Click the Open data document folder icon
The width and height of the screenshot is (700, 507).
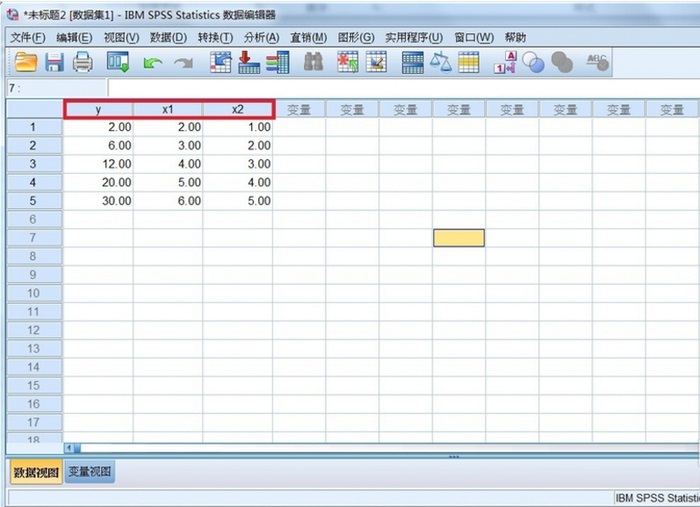(x=26, y=62)
